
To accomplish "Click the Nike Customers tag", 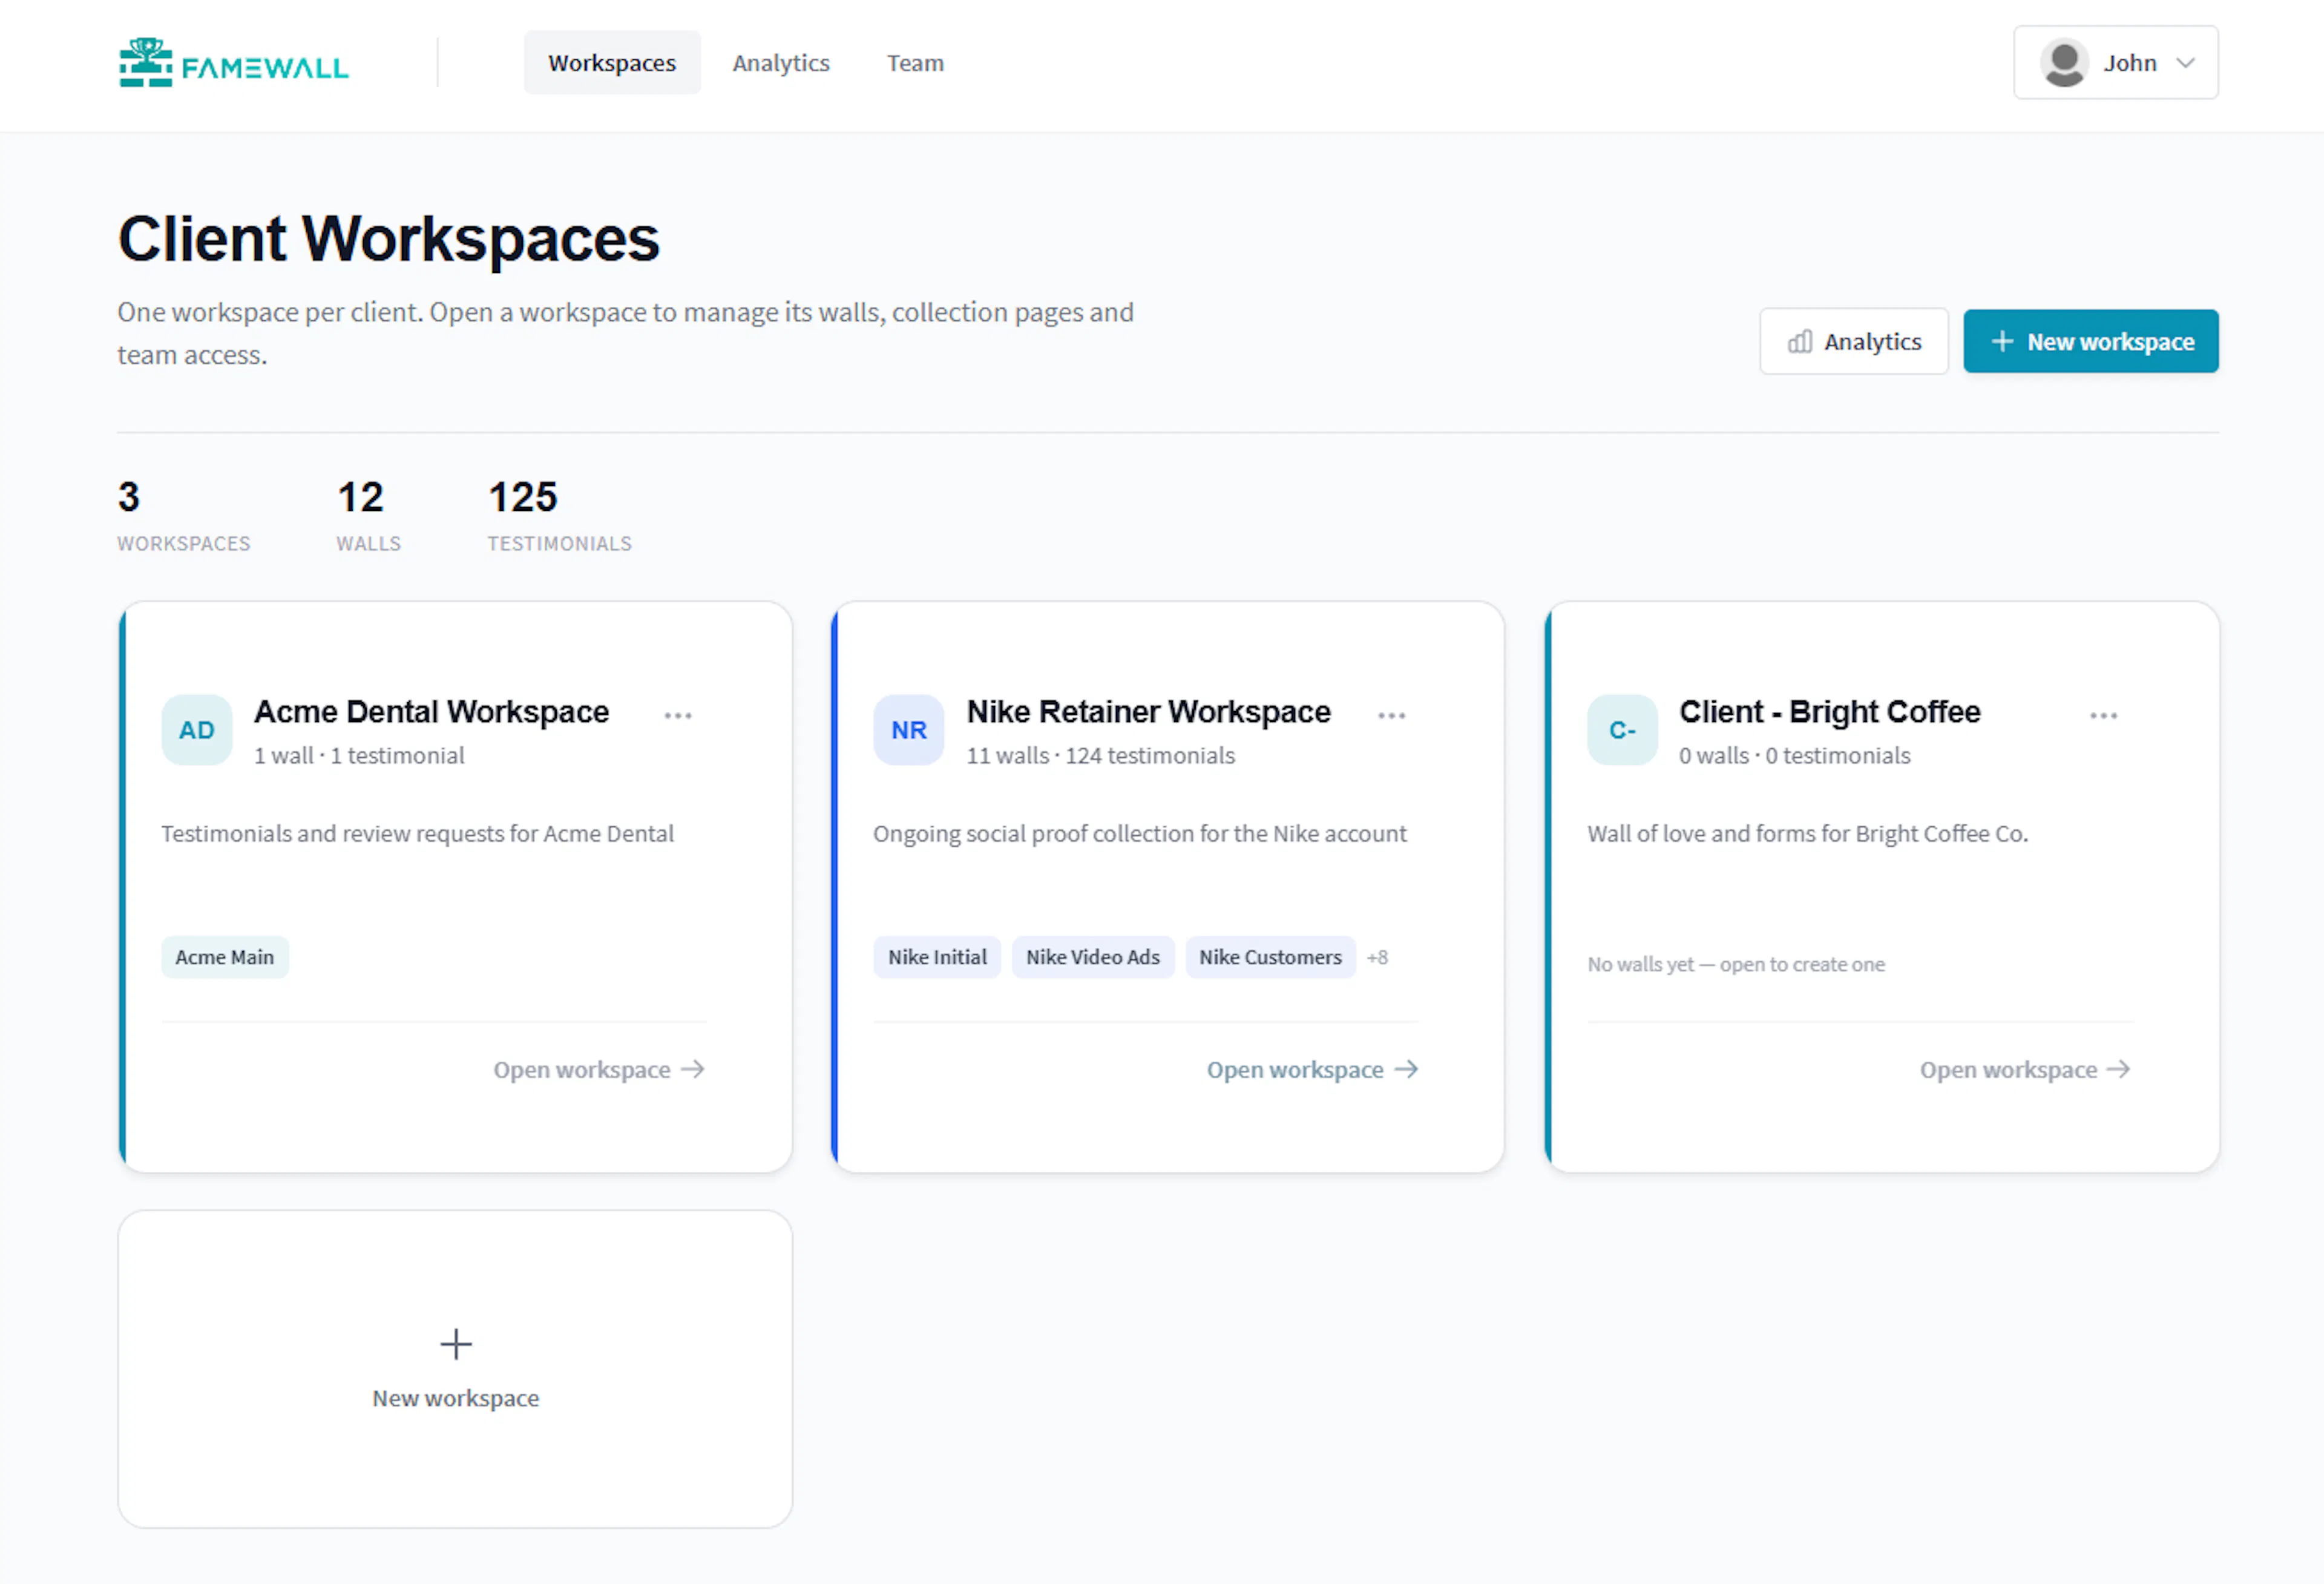I will tap(1271, 958).
